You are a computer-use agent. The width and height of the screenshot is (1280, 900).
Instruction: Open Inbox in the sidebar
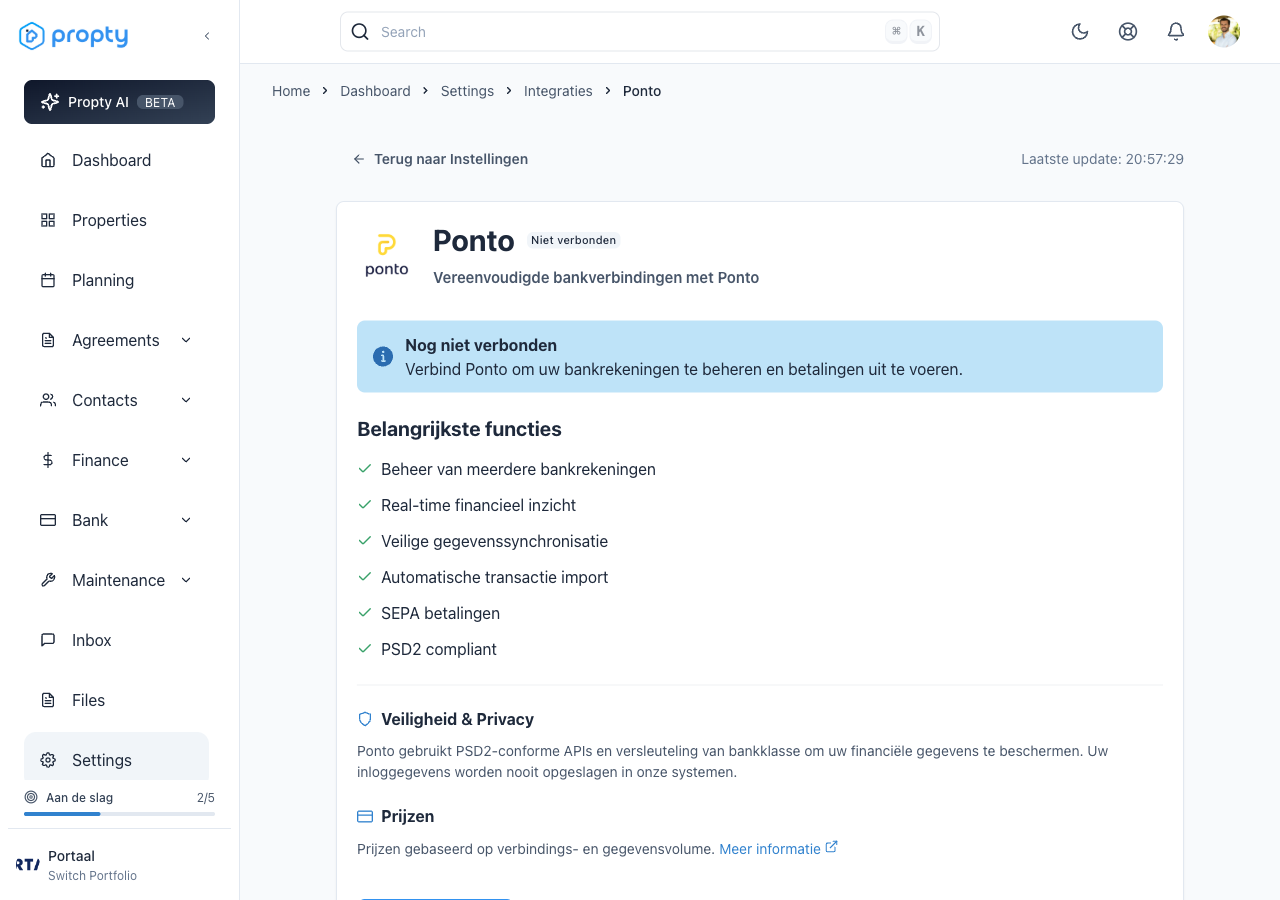point(116,640)
